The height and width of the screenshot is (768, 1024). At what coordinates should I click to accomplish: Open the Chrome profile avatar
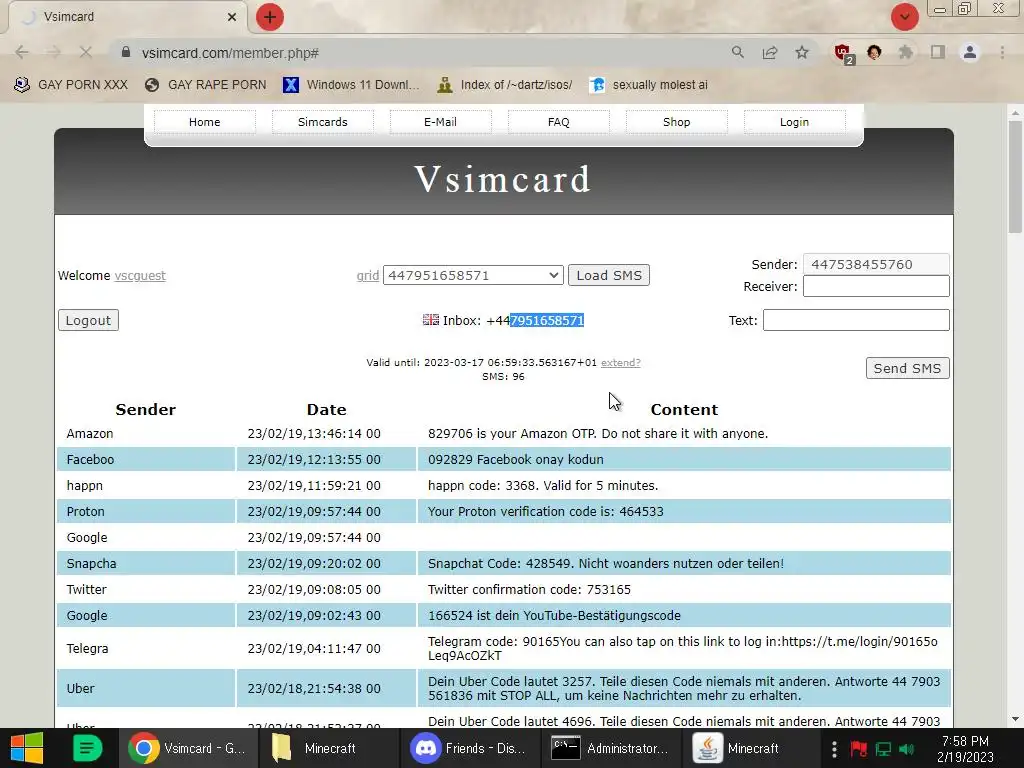970,52
